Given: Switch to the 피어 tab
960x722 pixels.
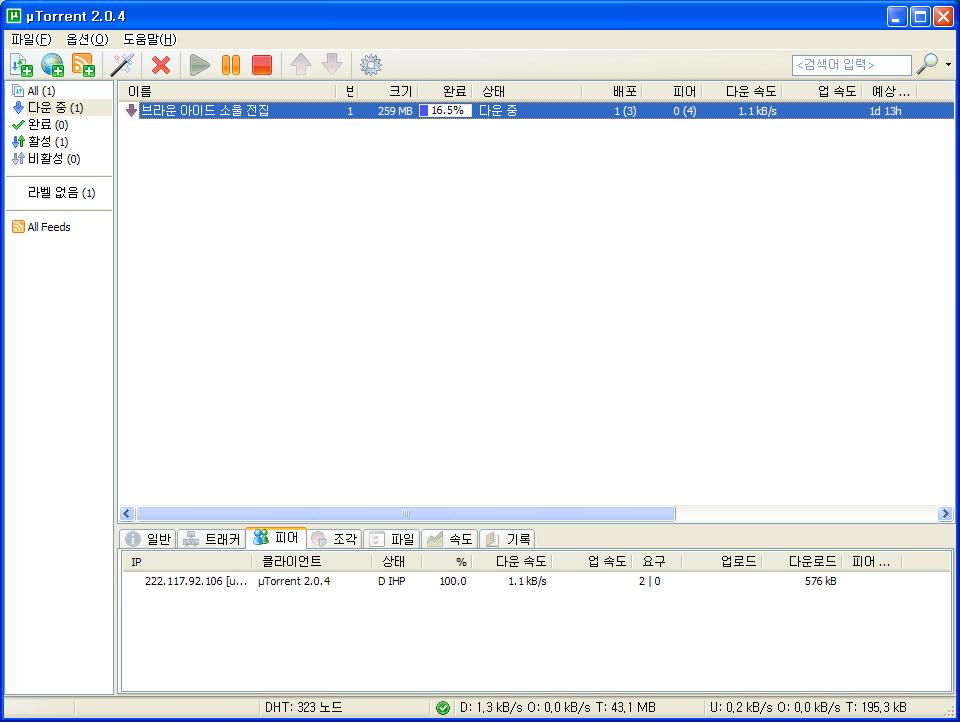Looking at the screenshot, I should (x=277, y=538).
